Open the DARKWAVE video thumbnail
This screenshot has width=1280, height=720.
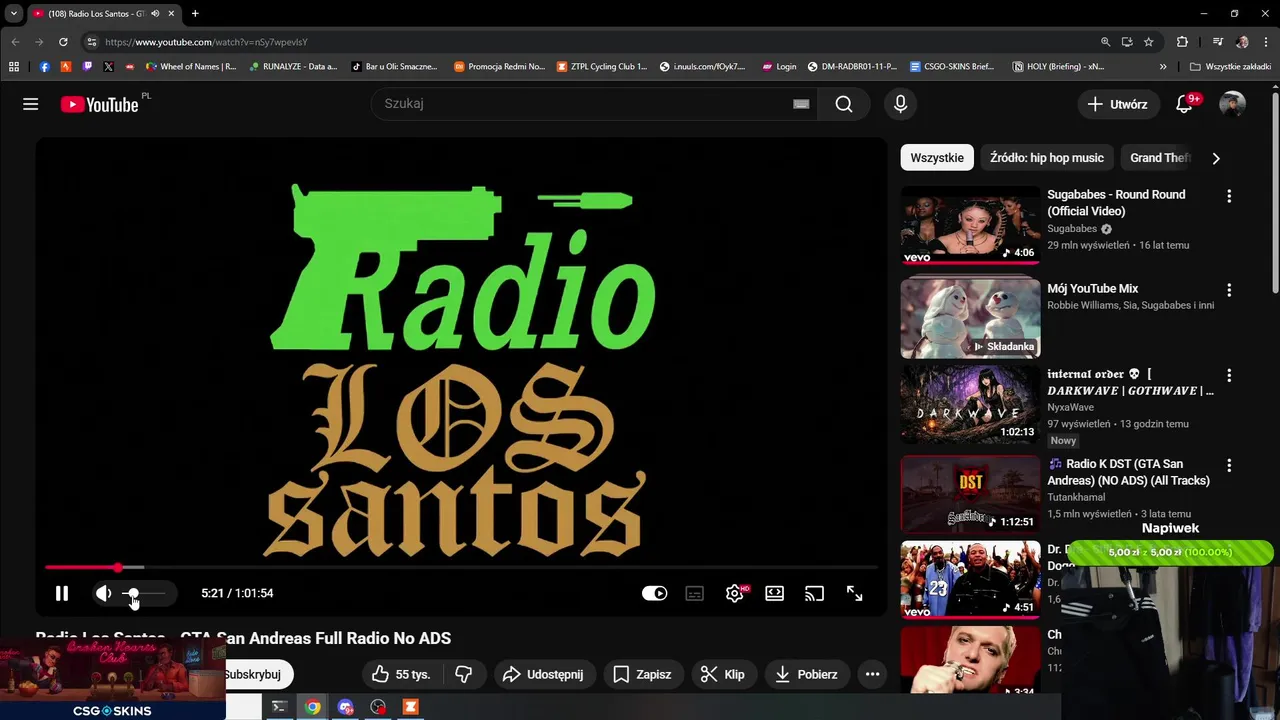click(970, 404)
